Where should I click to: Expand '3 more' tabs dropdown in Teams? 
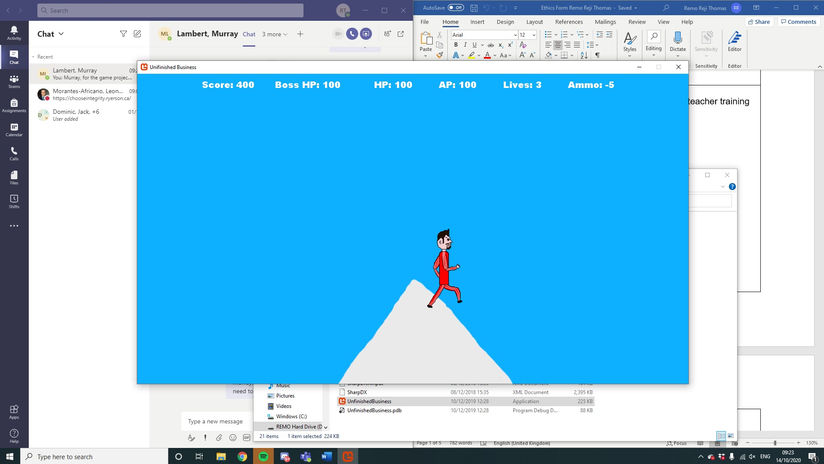click(x=275, y=34)
